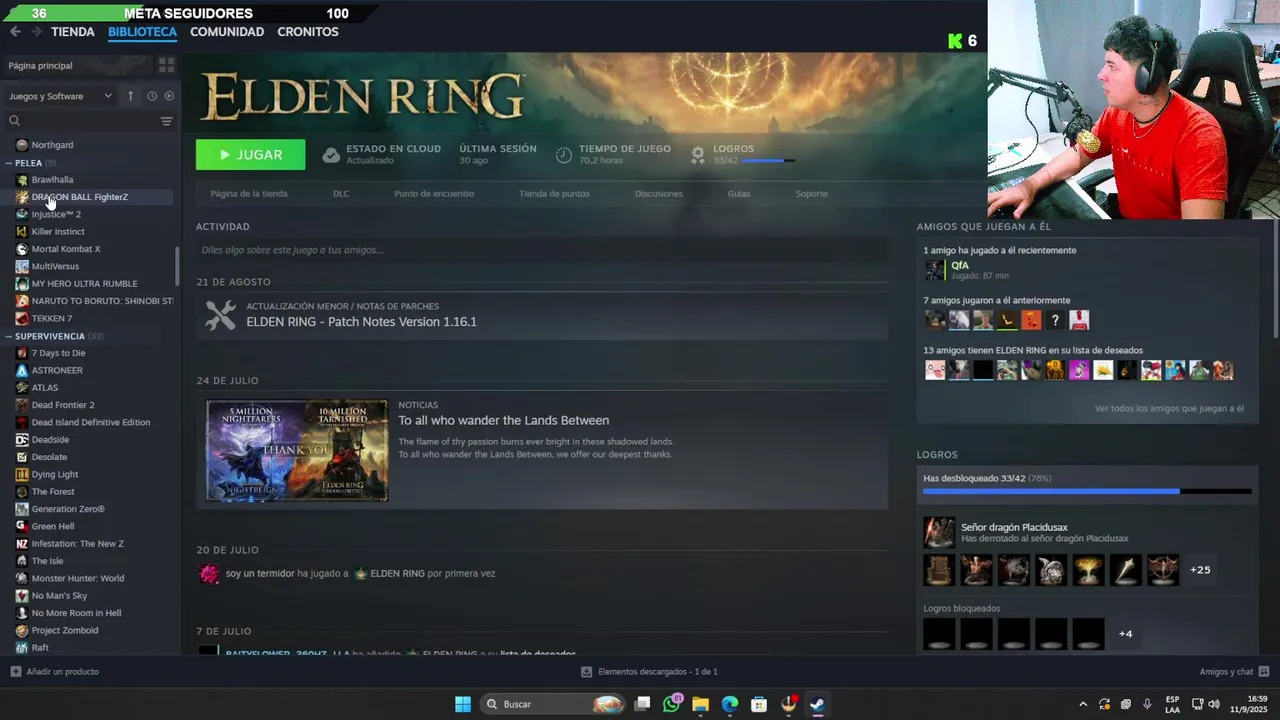This screenshot has height=720, width=1280.
Task: Click the Steam taskbar icon
Action: click(817, 704)
